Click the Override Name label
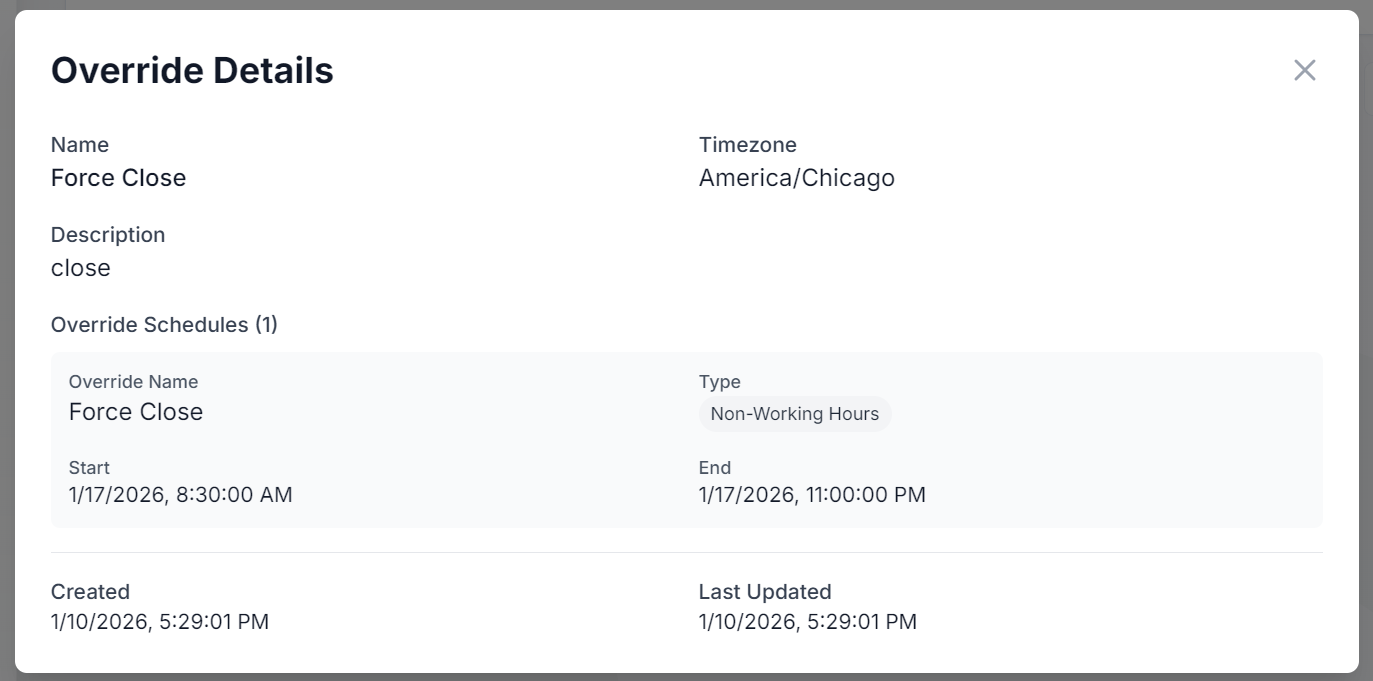Viewport: 1373px width, 681px height. [133, 382]
